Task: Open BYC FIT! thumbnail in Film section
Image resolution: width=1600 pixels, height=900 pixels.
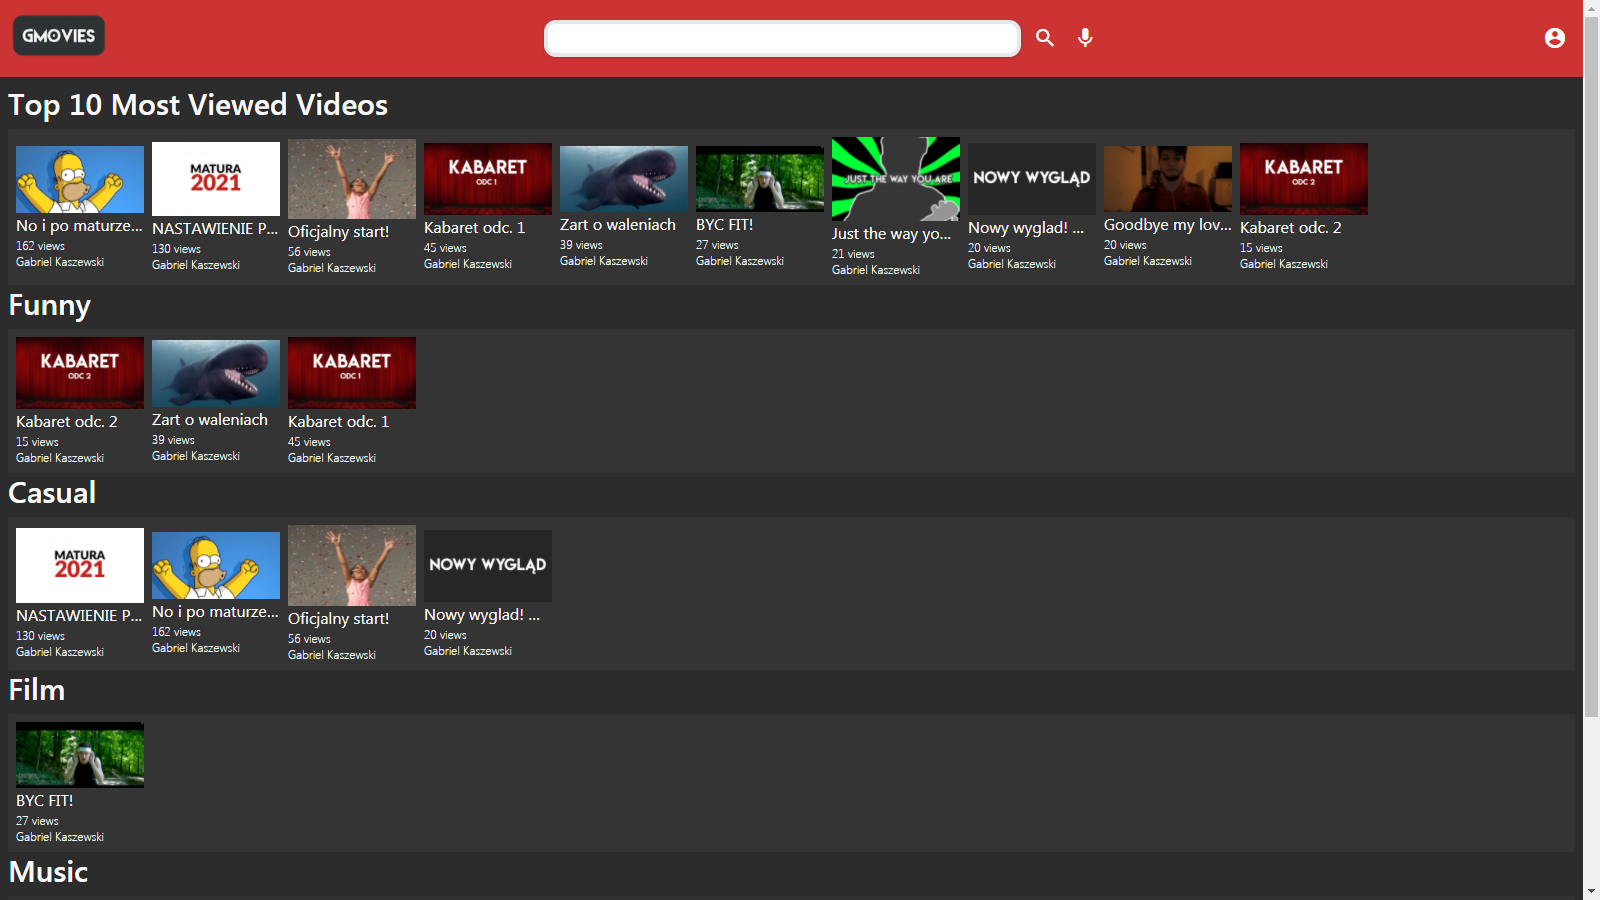Action: coord(80,755)
